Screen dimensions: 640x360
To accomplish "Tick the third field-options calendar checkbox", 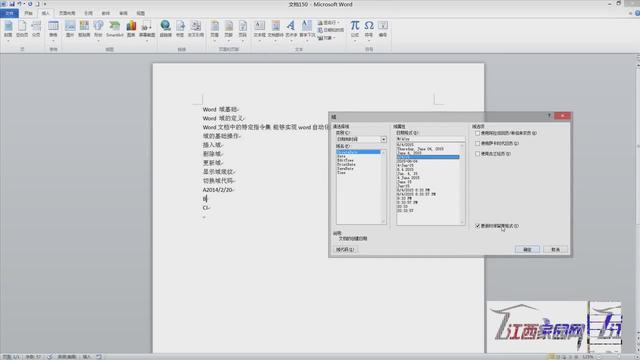I will (478, 153).
